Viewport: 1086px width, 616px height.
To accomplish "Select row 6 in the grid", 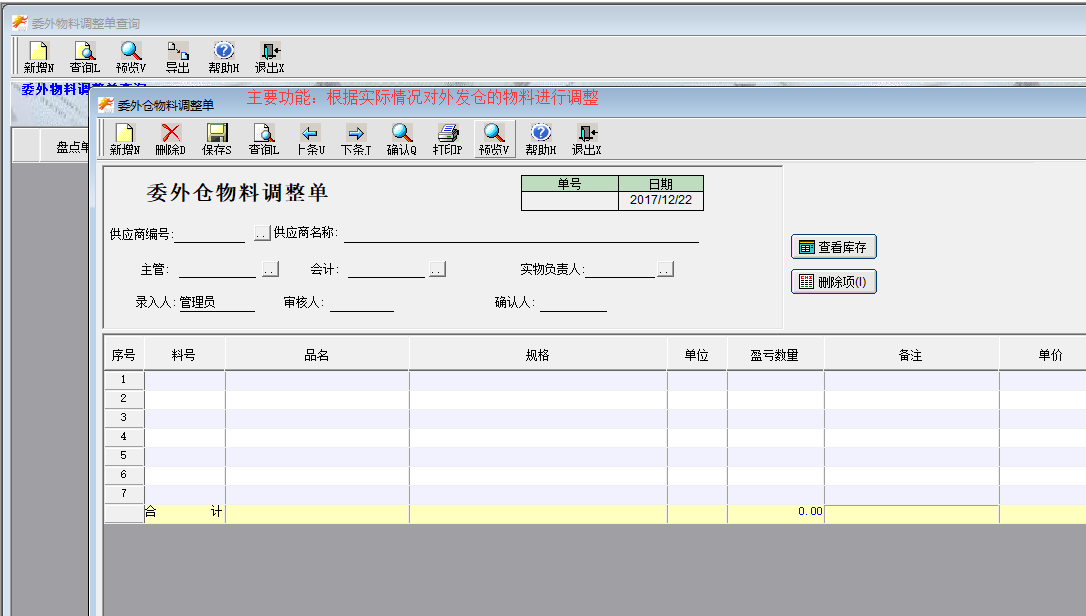I will point(124,475).
